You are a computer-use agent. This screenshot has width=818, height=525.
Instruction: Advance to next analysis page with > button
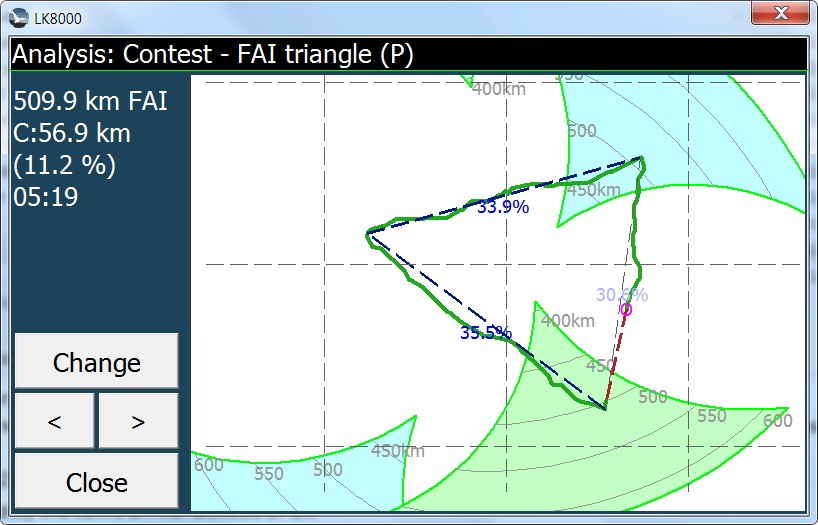pos(138,421)
